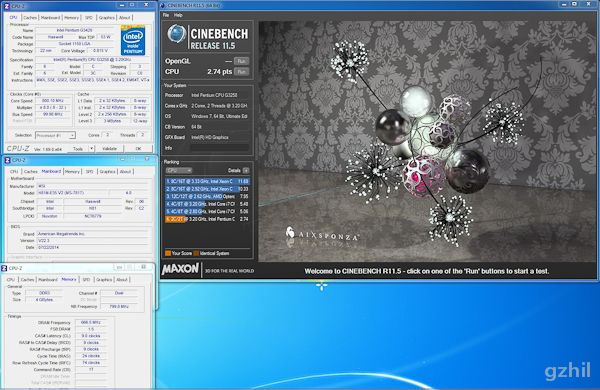The height and width of the screenshot is (390, 600).
Task: Run the CPU benchmark
Action: click(241, 72)
